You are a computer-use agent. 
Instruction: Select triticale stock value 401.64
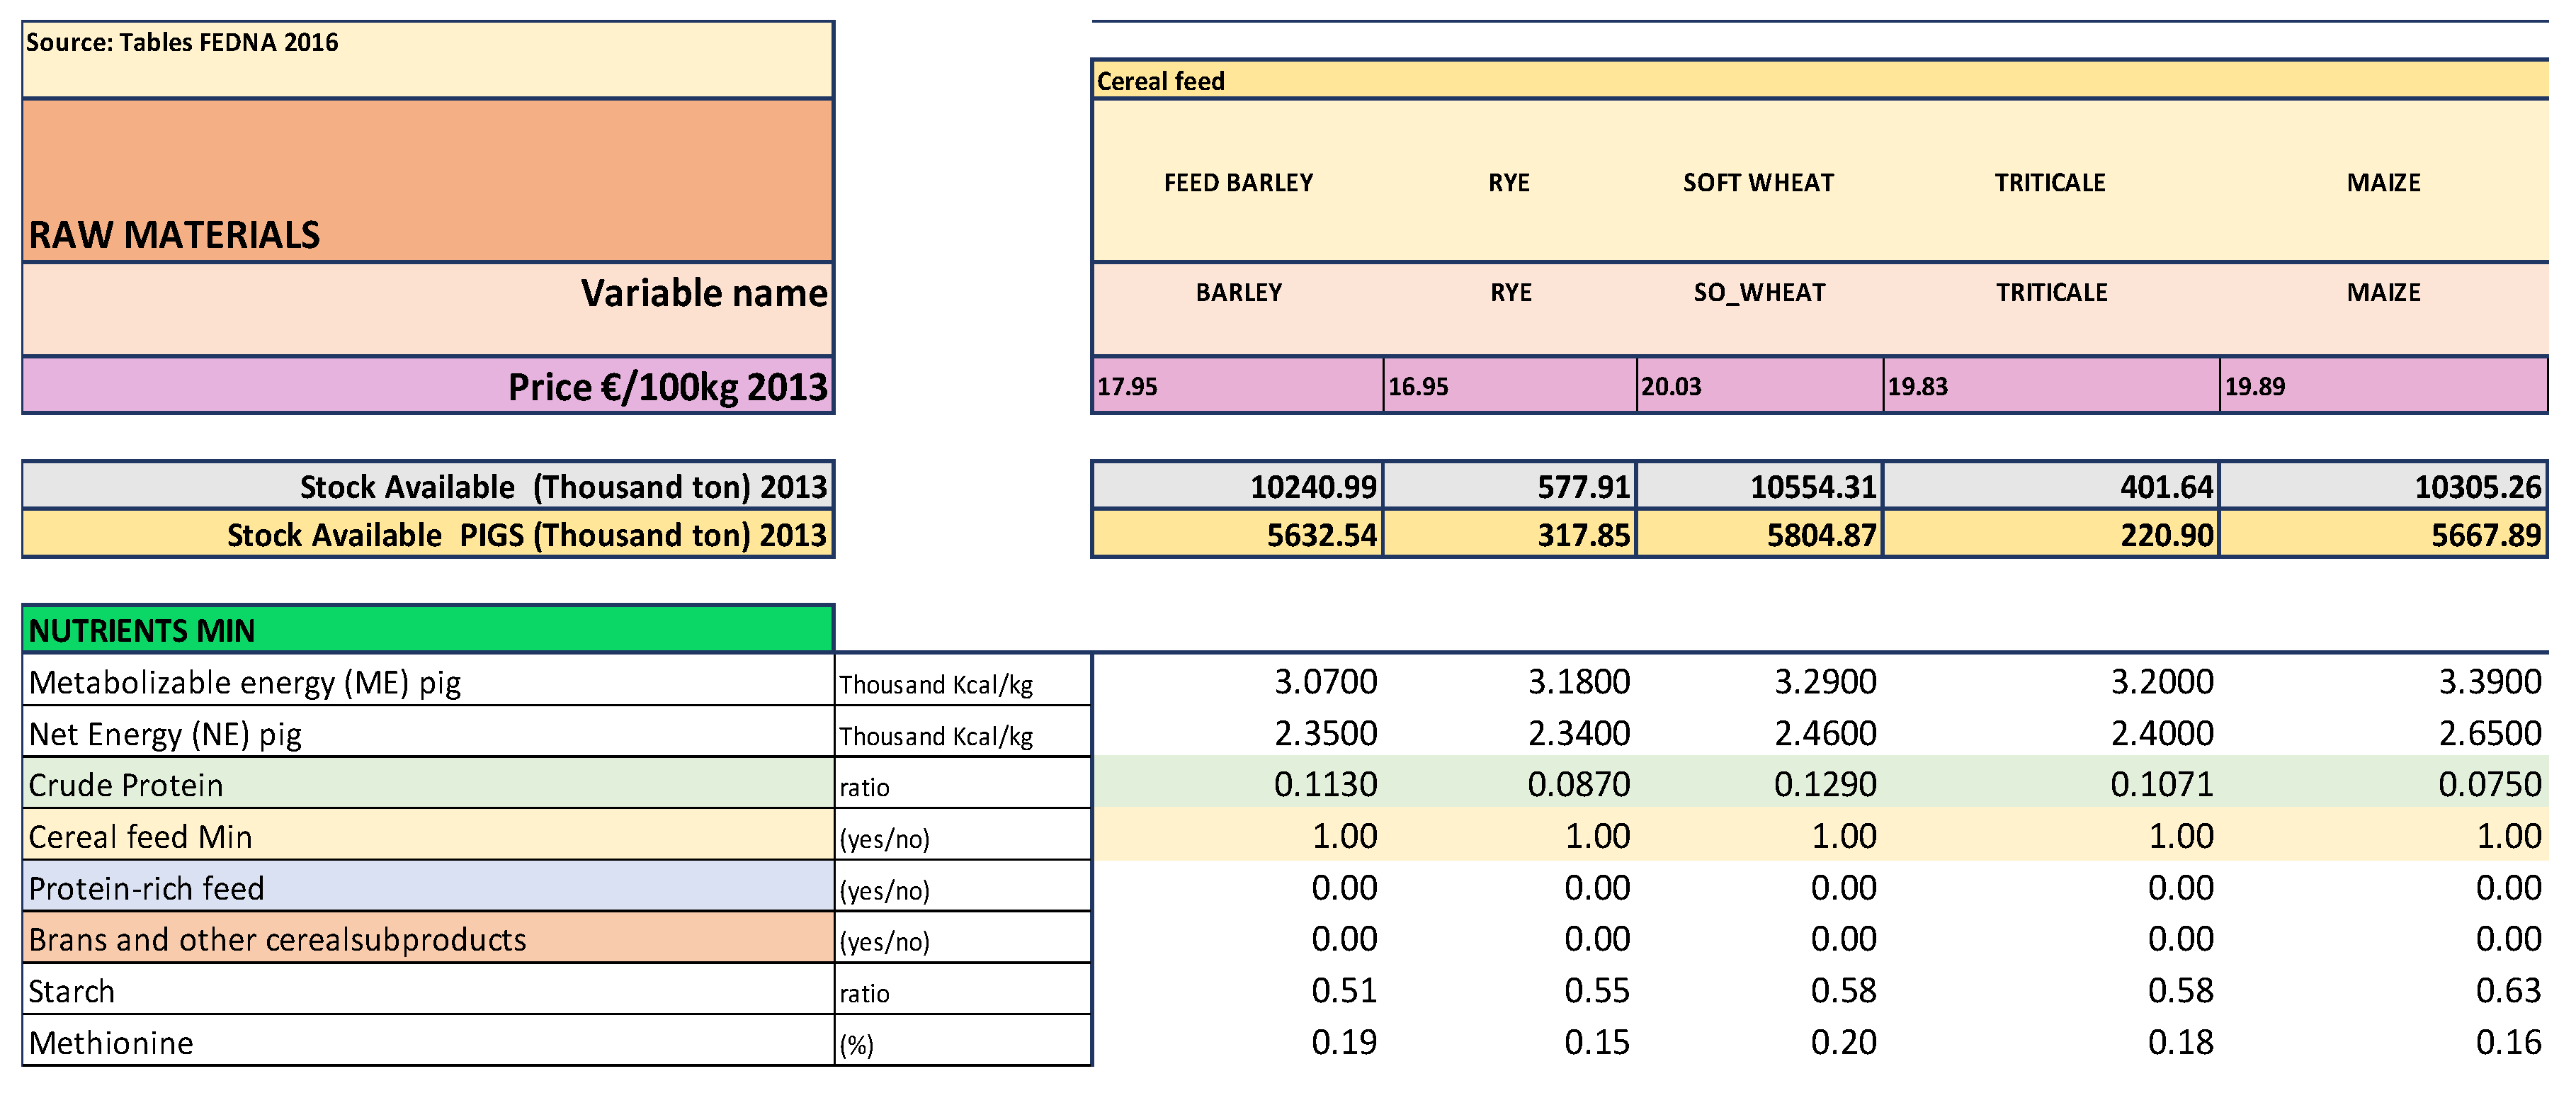click(x=2166, y=487)
